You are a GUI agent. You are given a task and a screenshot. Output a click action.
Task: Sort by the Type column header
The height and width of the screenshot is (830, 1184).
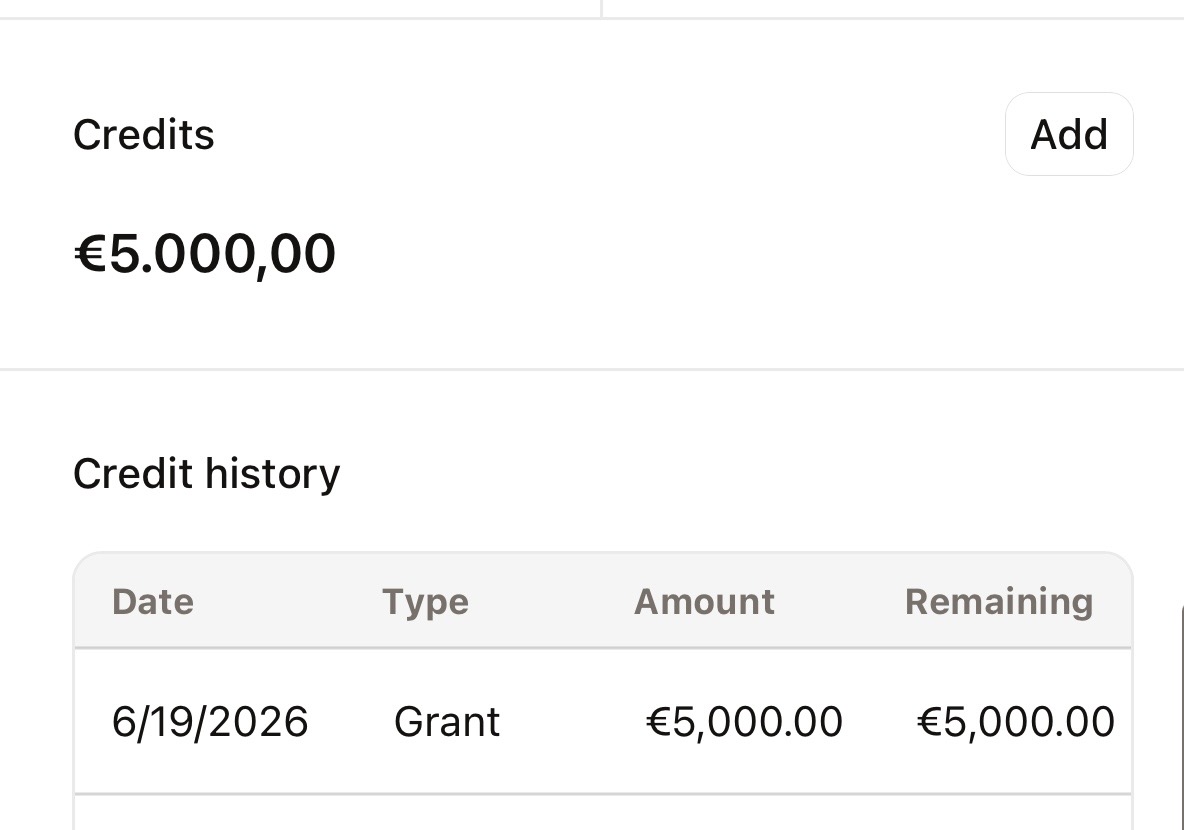425,603
